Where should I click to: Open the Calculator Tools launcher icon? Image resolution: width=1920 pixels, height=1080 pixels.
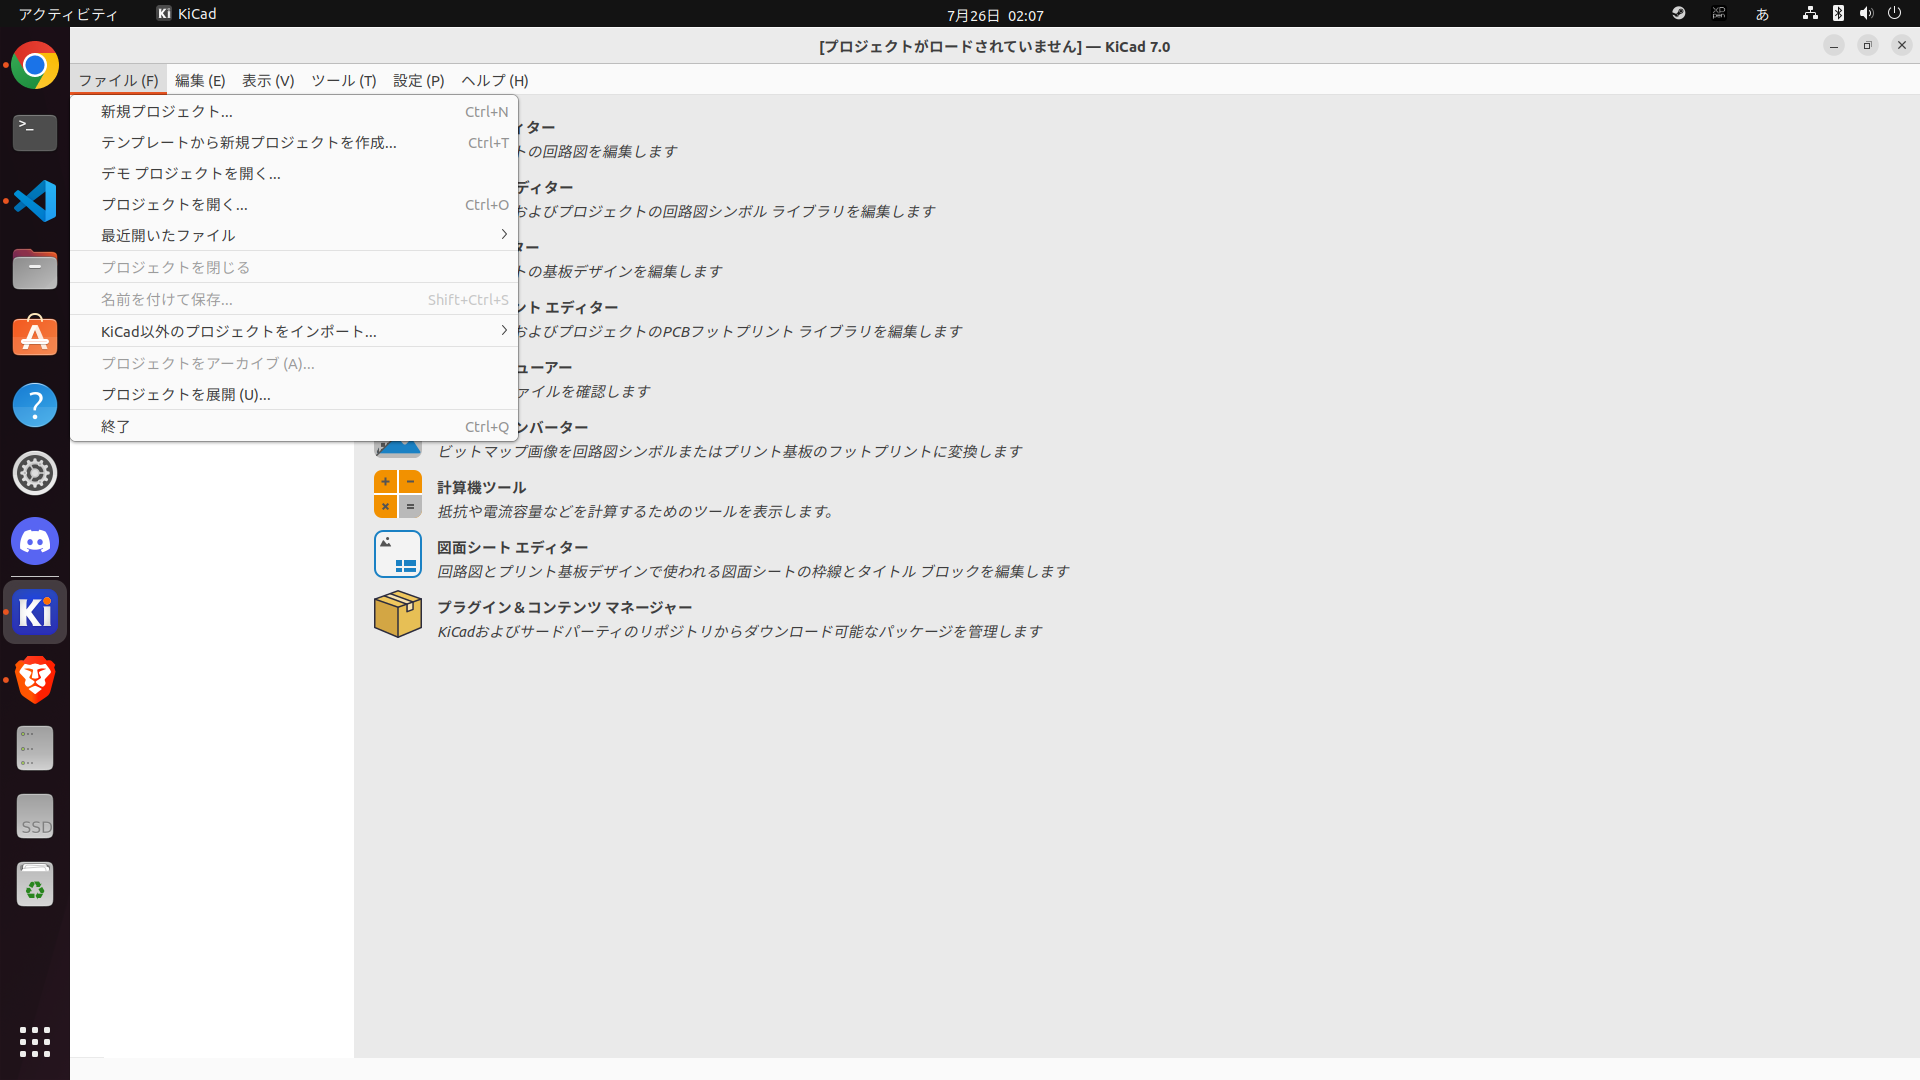click(397, 494)
